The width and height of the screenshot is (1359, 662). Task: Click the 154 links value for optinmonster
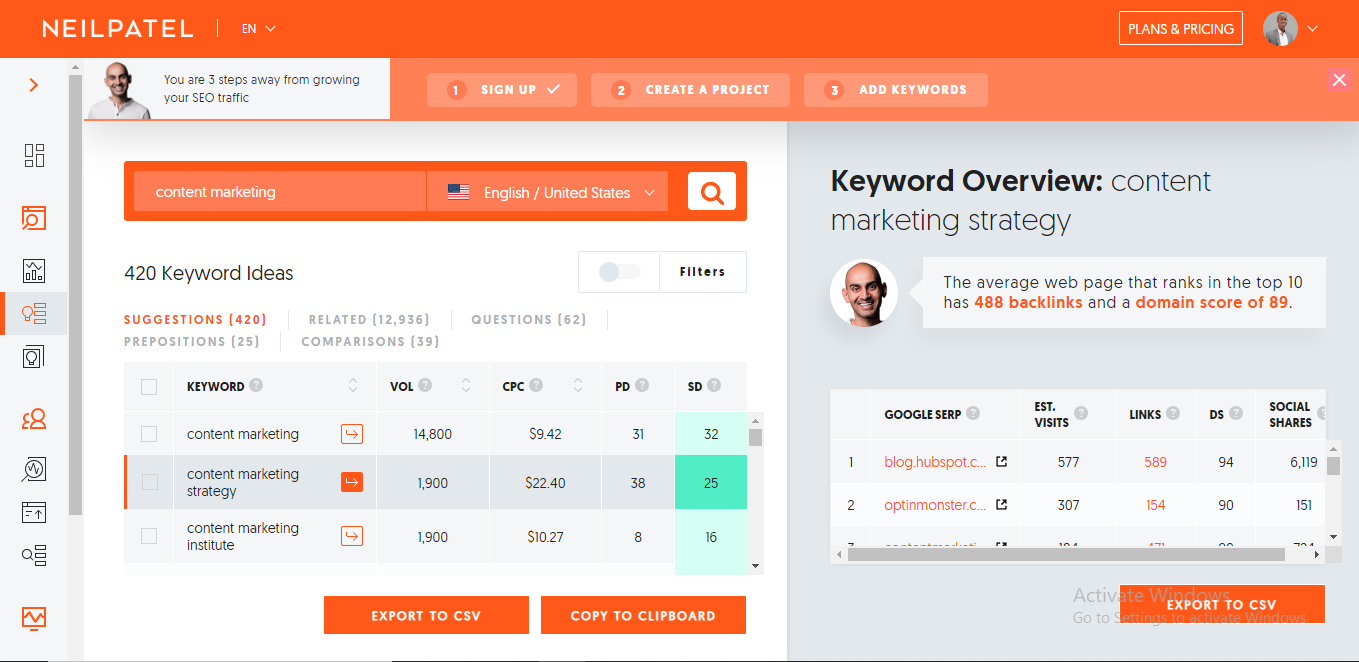(x=1155, y=505)
